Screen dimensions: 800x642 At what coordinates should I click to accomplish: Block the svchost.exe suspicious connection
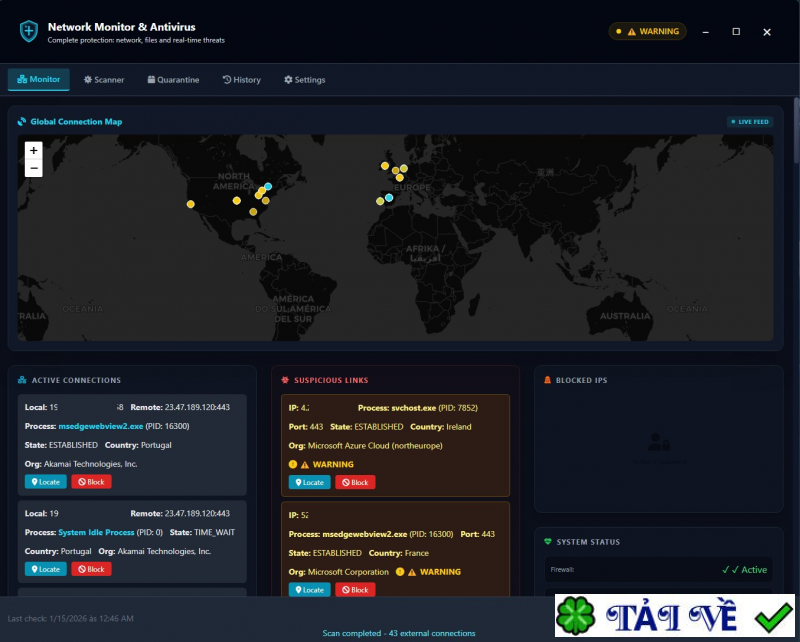pos(355,482)
